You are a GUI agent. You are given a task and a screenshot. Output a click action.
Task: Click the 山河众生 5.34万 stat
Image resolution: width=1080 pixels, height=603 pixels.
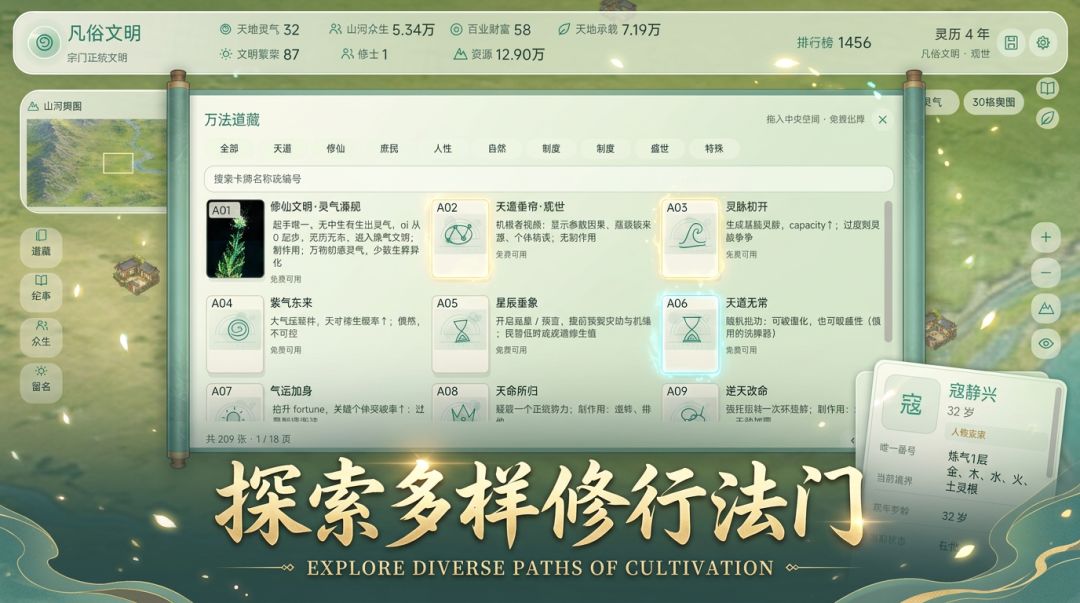[382, 30]
